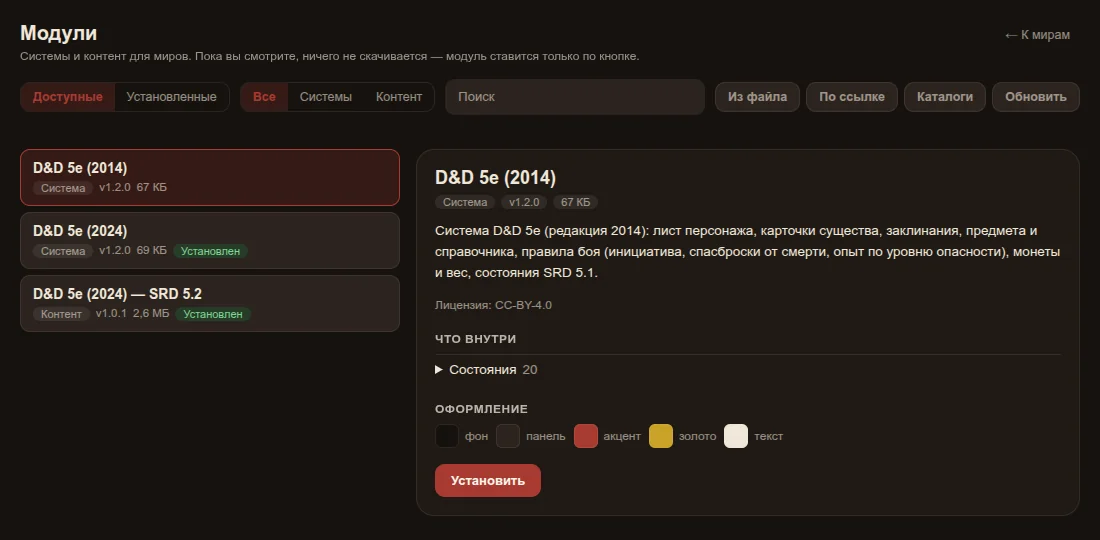
Task: Select the D&D 5e (2024) system module
Action: click(210, 241)
